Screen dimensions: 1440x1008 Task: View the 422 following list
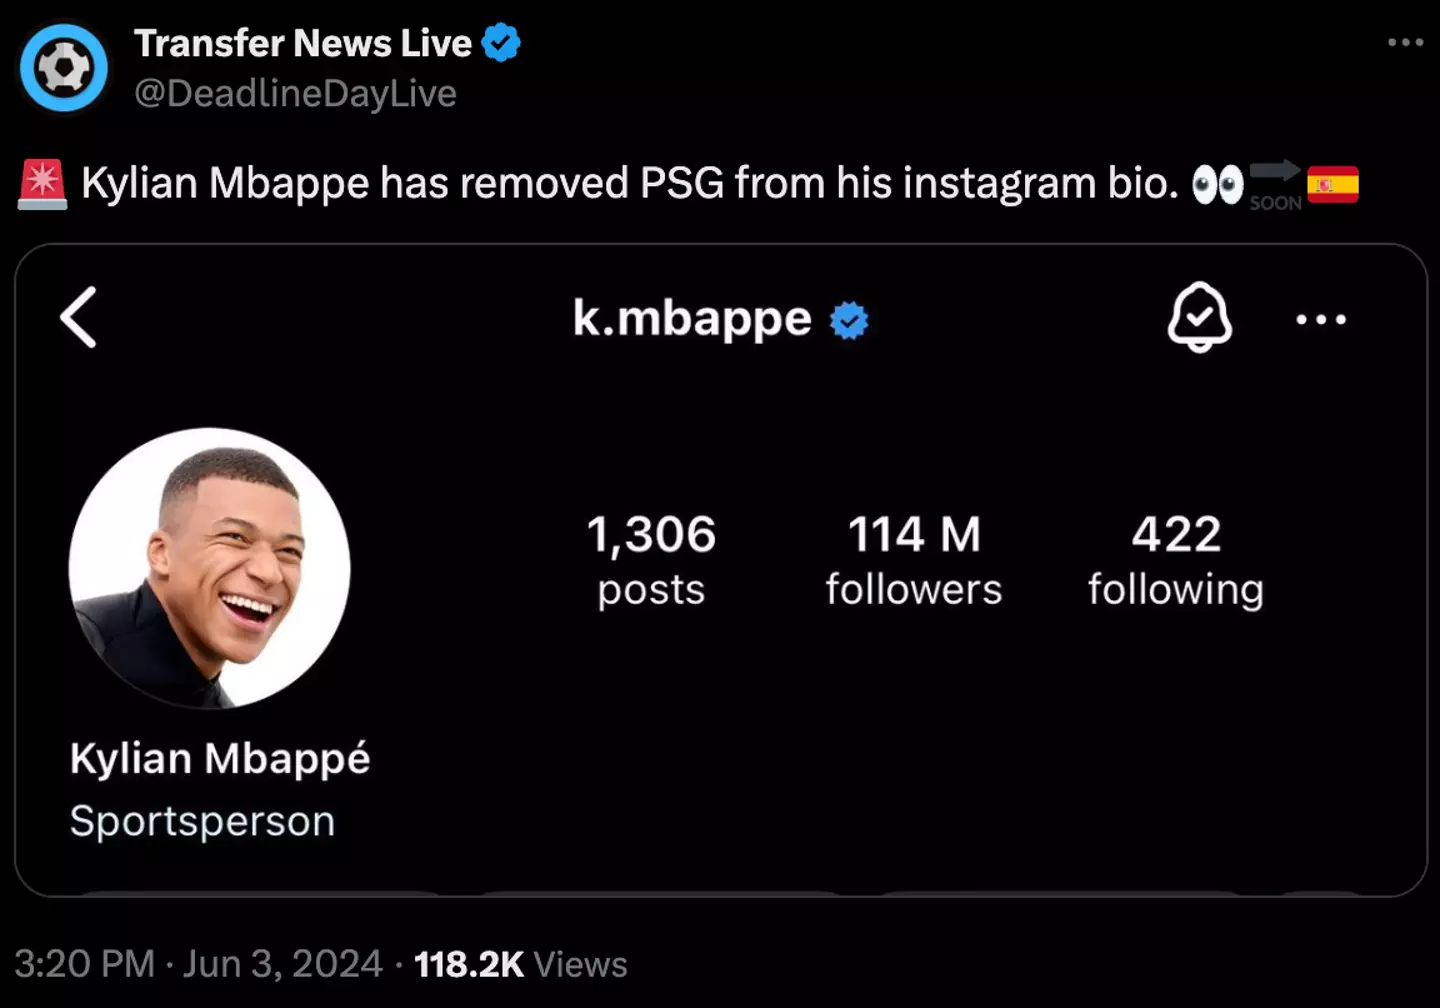(1176, 560)
